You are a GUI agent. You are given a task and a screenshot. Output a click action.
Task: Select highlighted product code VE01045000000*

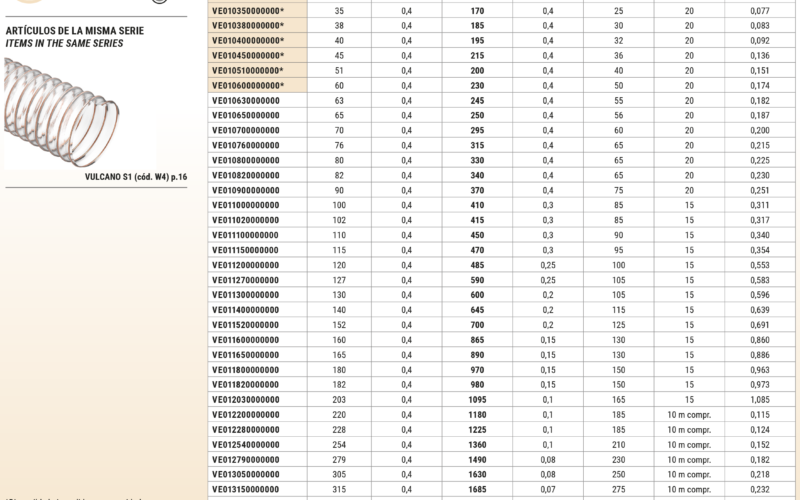(247, 55)
